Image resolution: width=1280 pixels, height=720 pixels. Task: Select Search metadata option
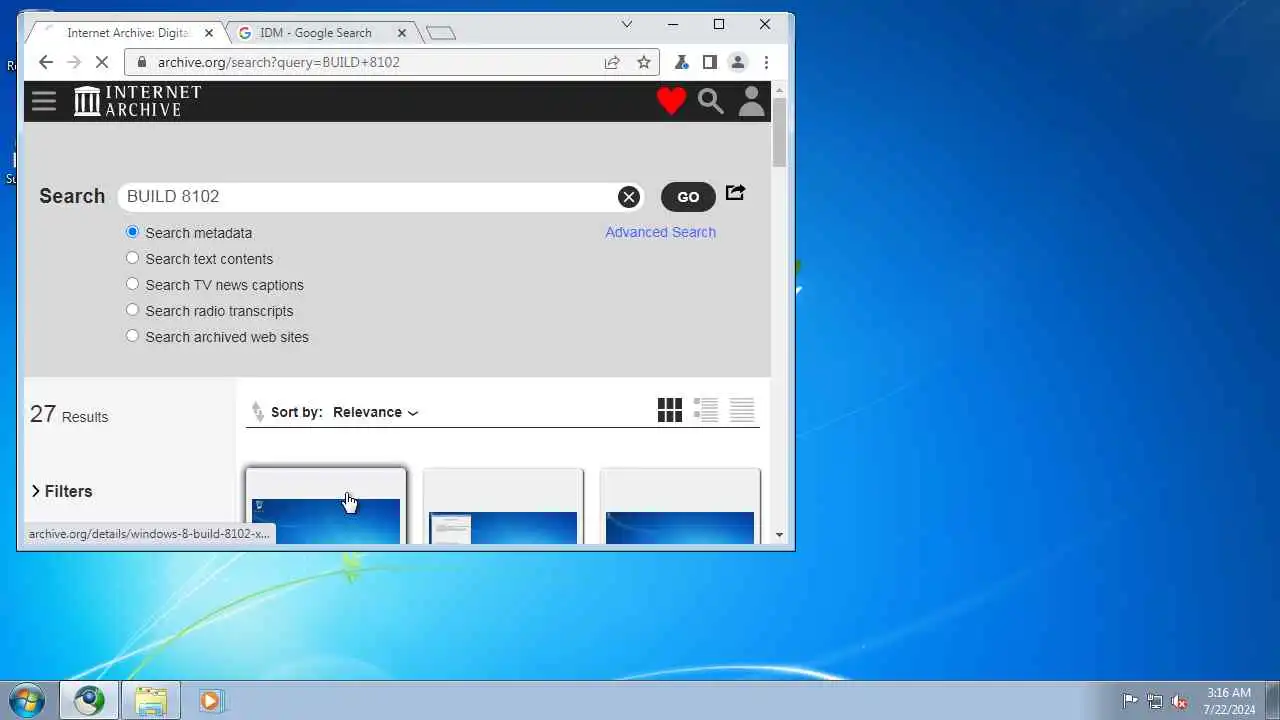click(x=132, y=232)
